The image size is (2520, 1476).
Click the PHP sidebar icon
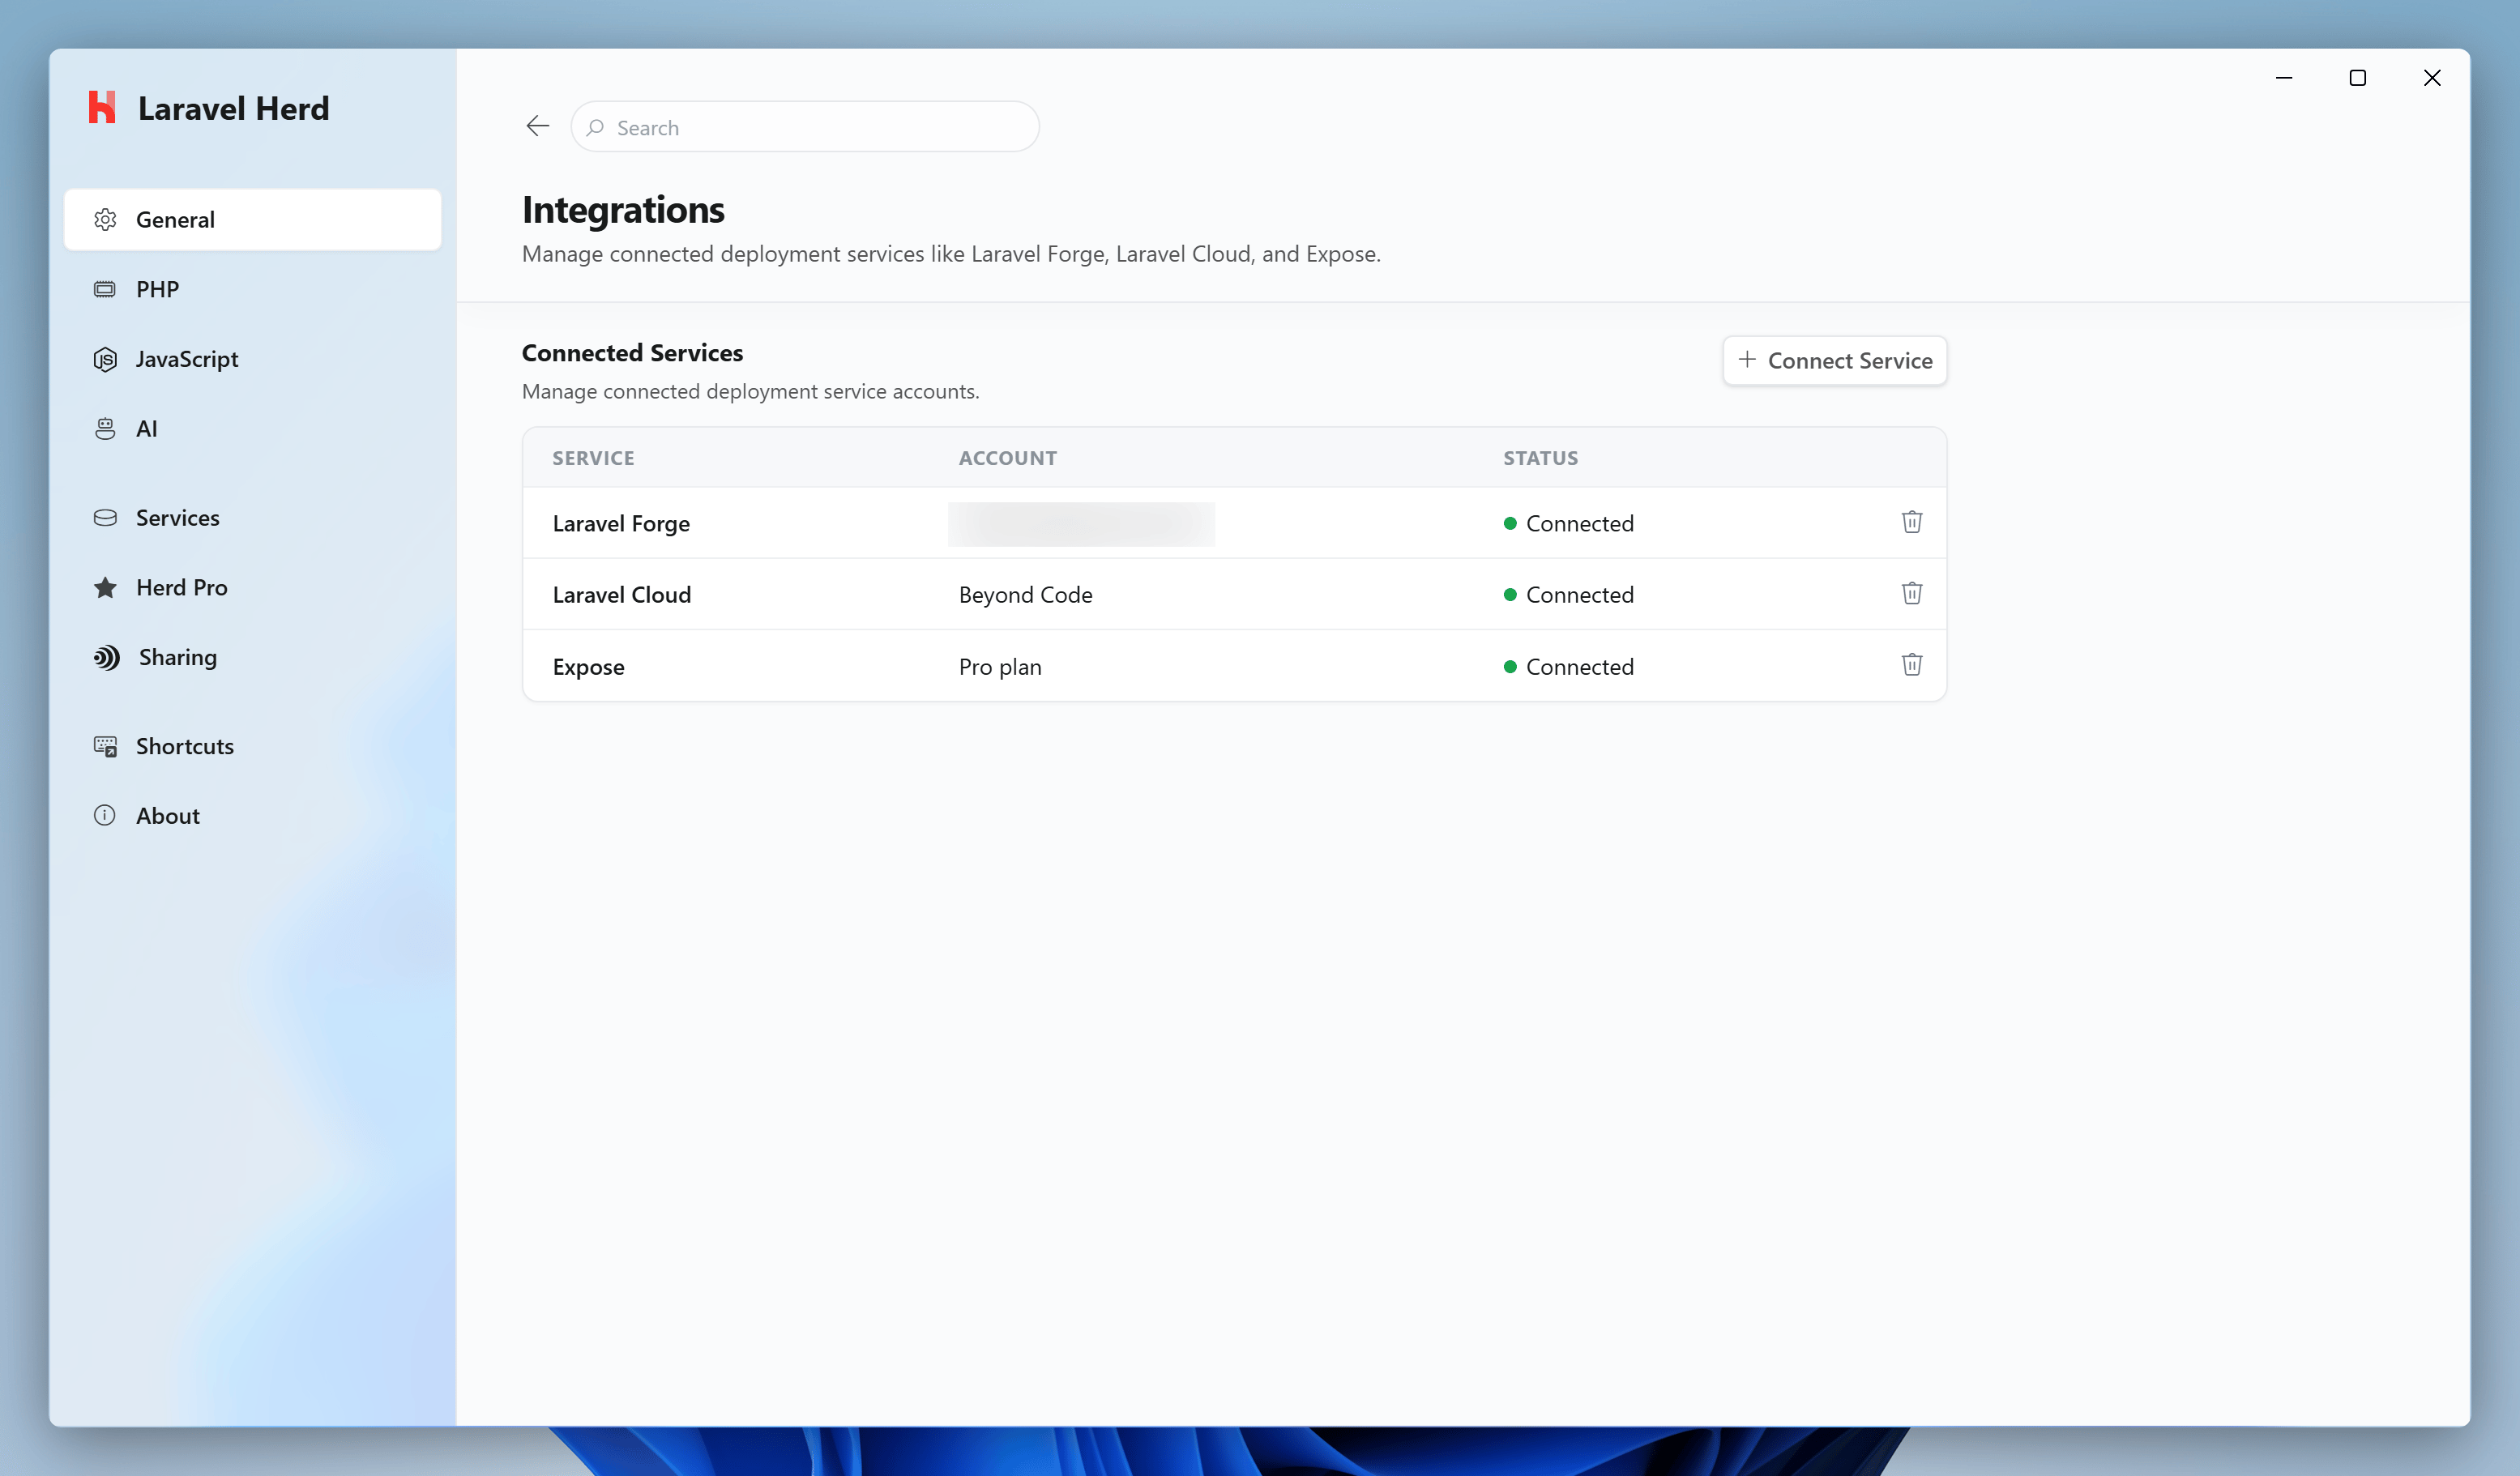pyautogui.click(x=105, y=289)
